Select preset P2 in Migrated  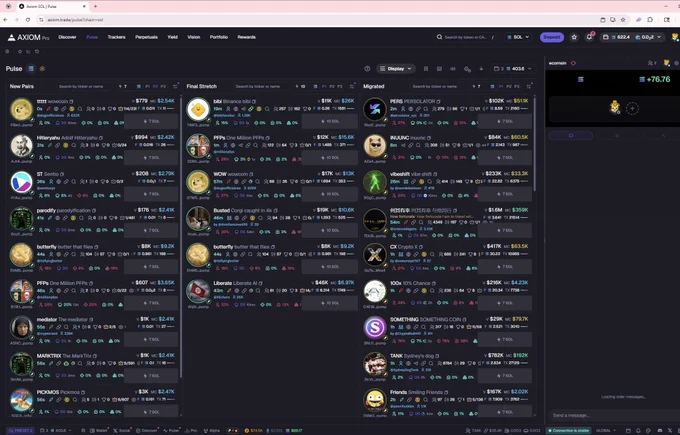[509, 86]
